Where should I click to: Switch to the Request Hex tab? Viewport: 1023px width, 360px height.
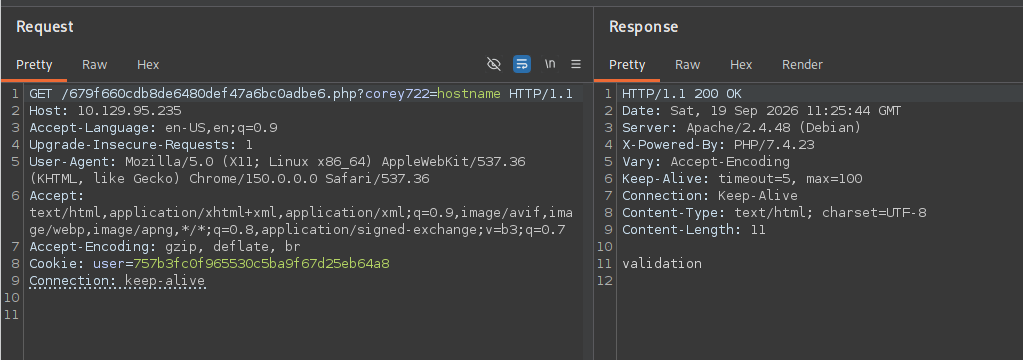(x=148, y=65)
